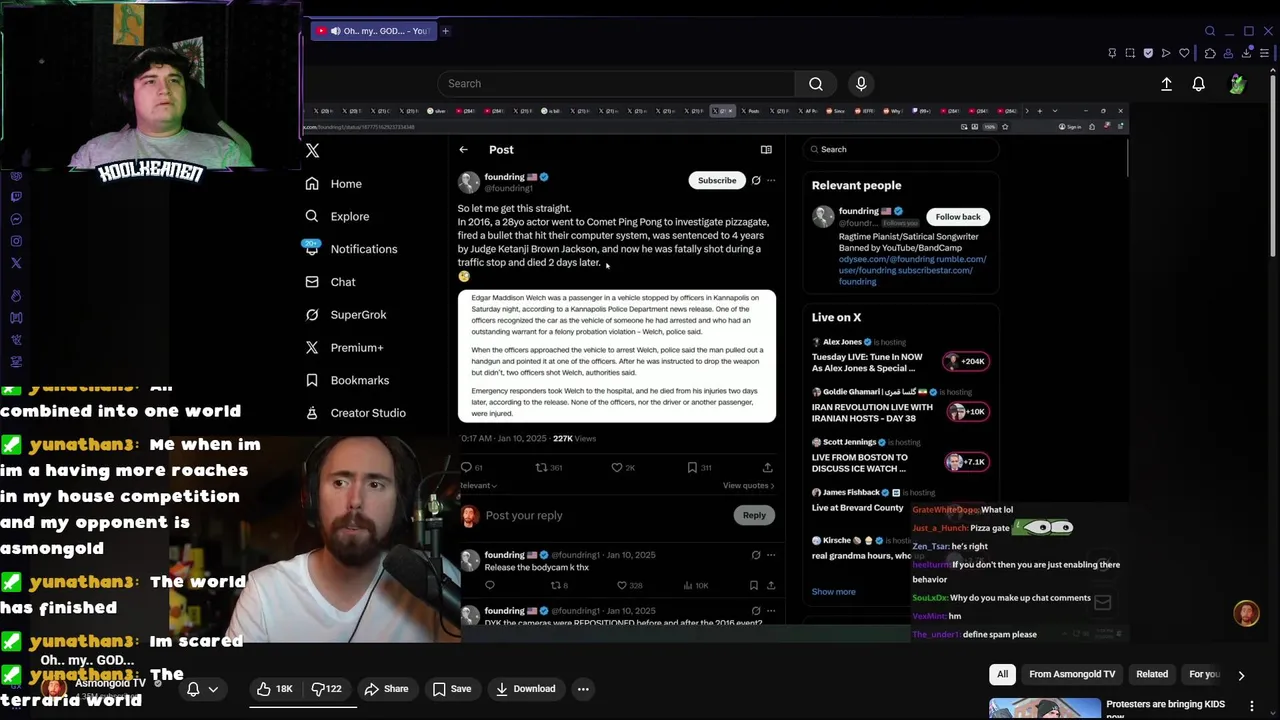Viewport: 1280px width, 720px height.
Task: Open SuperGrok in X sidebar
Action: [346, 315]
